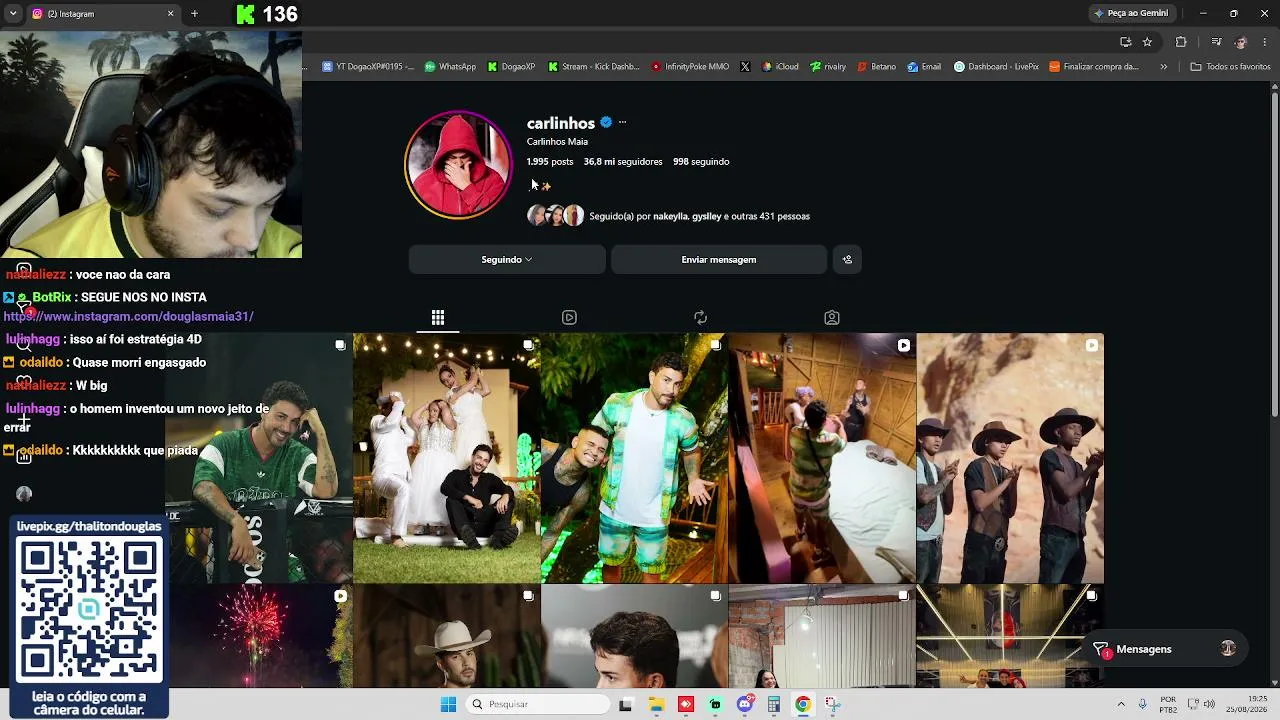The width and height of the screenshot is (1280, 720).
Task: Open the Chrome profile avatar
Action: (1241, 42)
